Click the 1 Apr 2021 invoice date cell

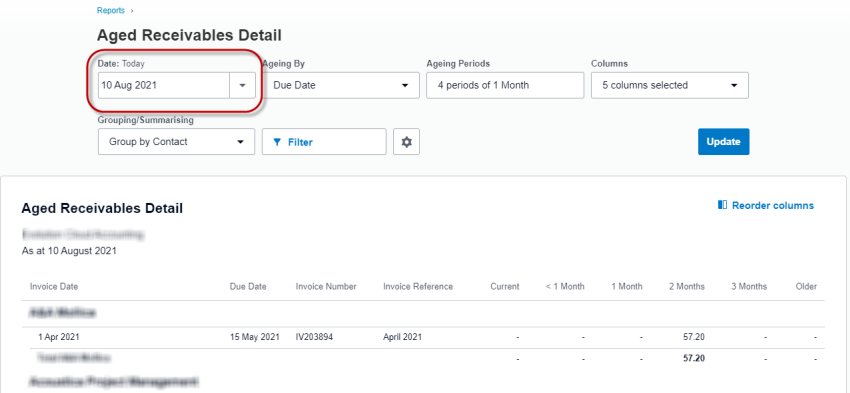point(59,337)
